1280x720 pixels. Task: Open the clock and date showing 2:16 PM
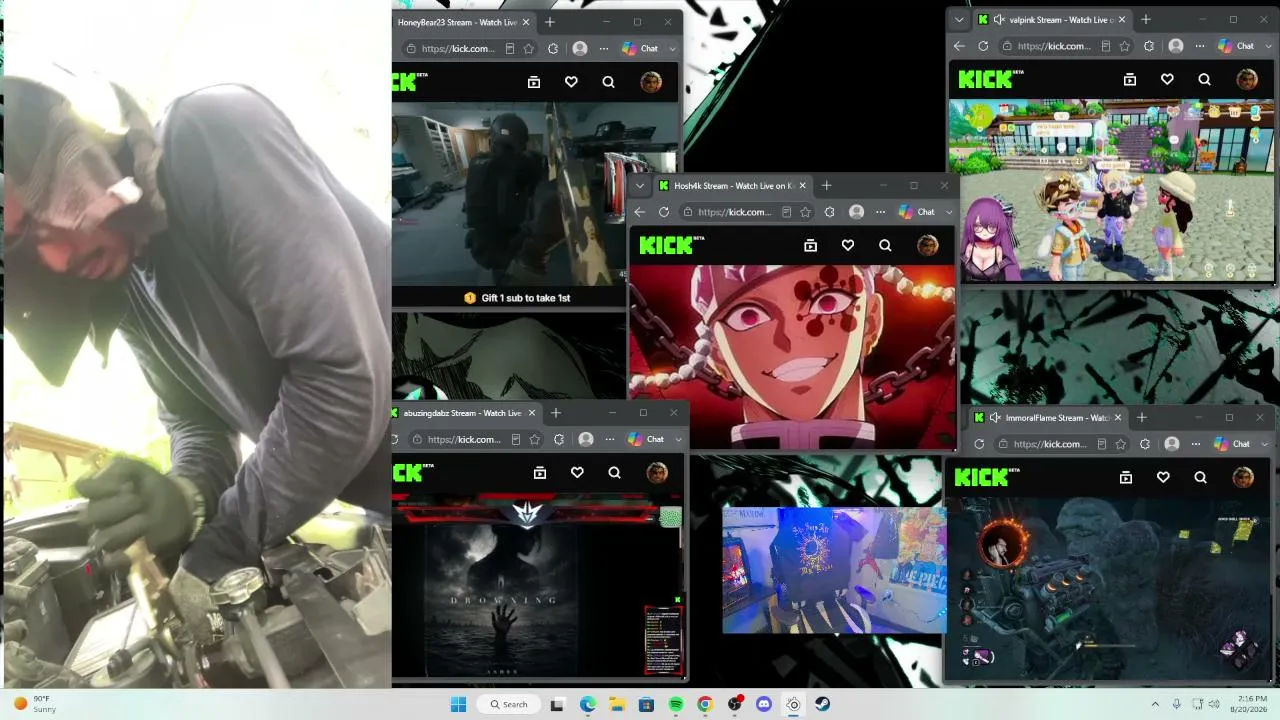click(1251, 704)
